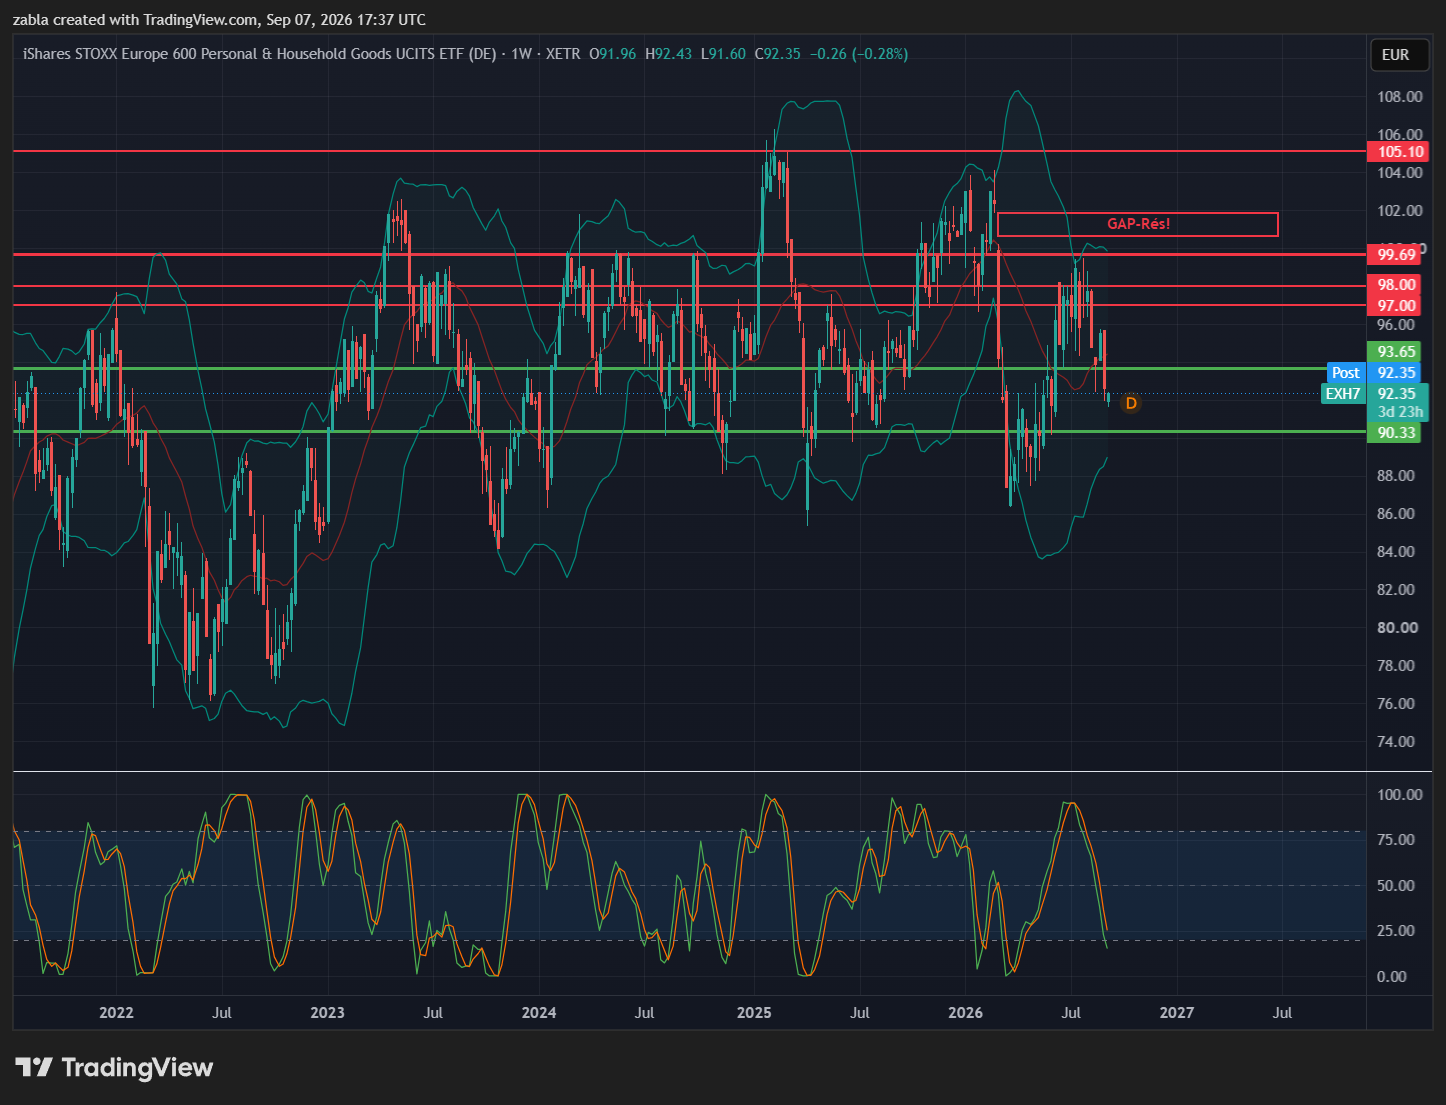
Task: Open the EUR currency selector
Action: point(1395,55)
